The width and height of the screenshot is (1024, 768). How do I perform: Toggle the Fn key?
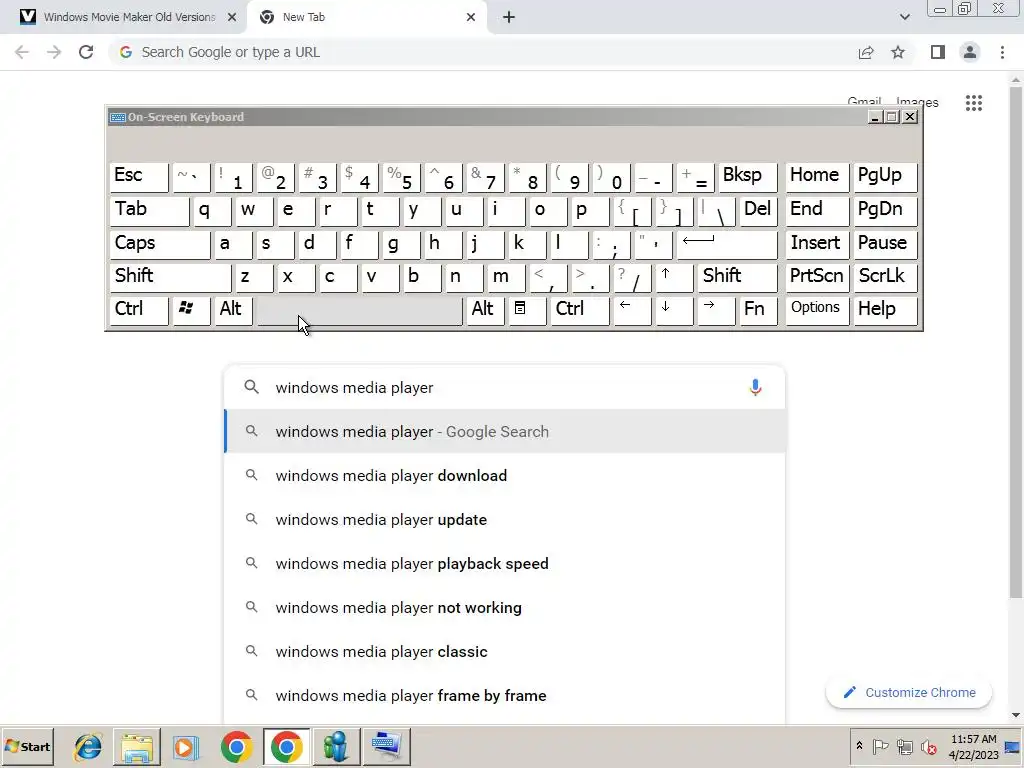757,311
